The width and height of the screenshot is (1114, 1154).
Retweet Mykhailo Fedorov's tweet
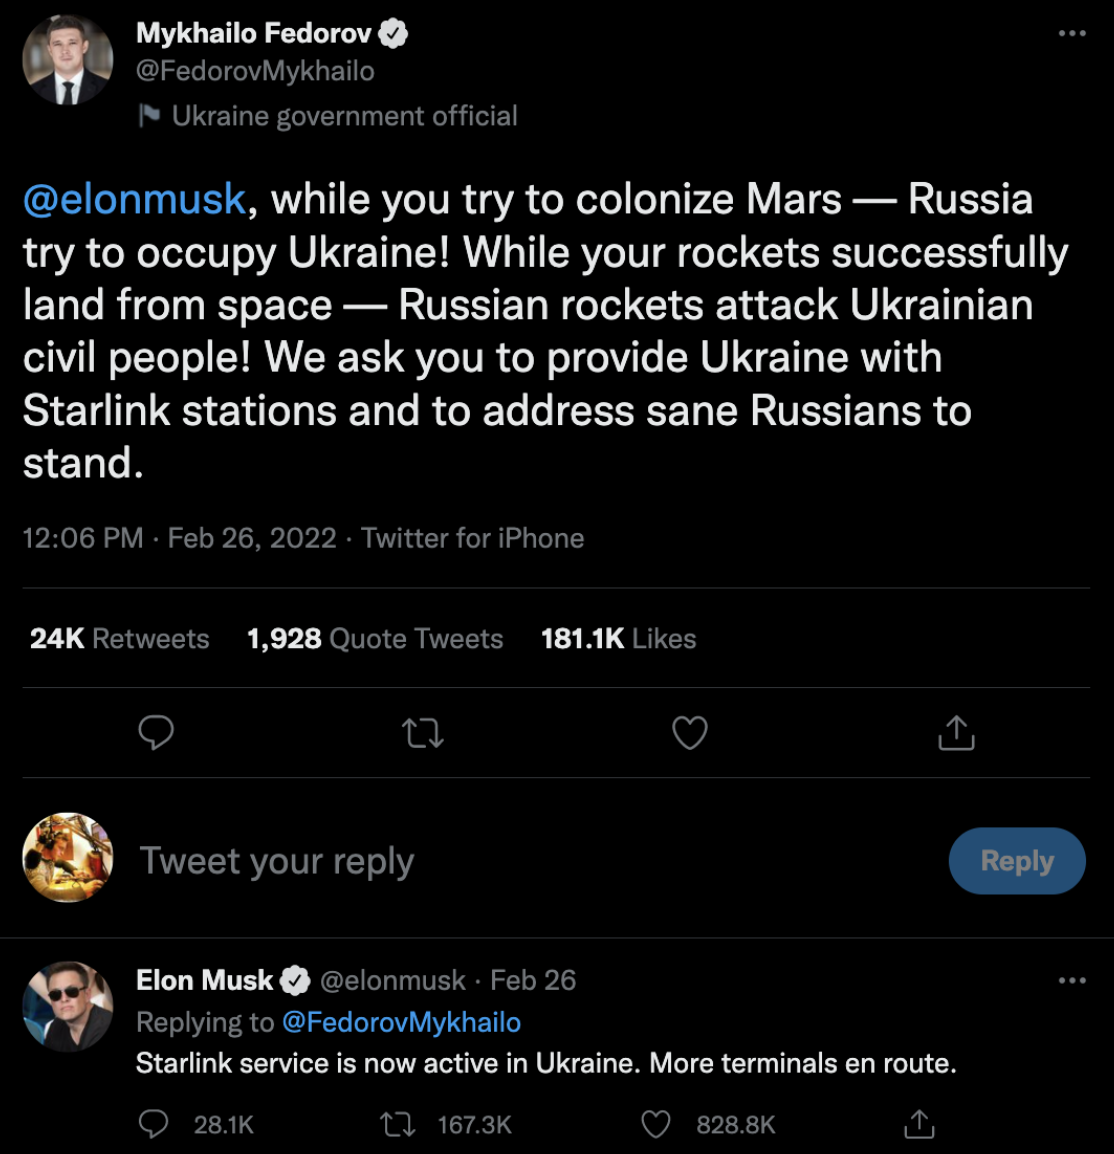click(423, 734)
